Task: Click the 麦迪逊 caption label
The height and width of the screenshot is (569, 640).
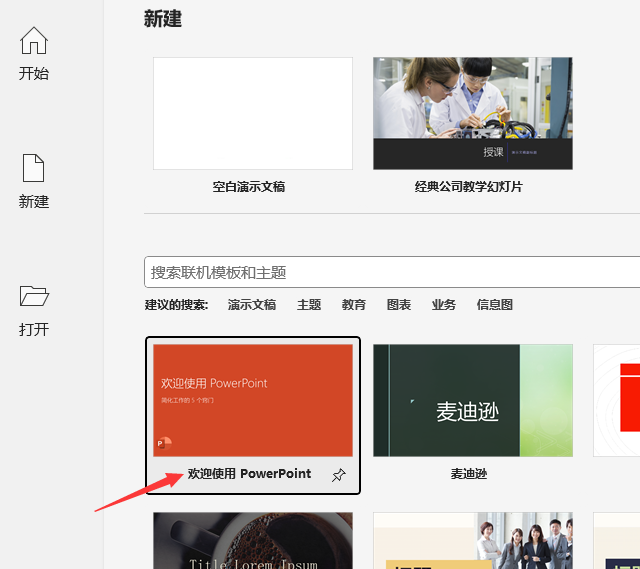Action: pyautogui.click(x=469, y=474)
